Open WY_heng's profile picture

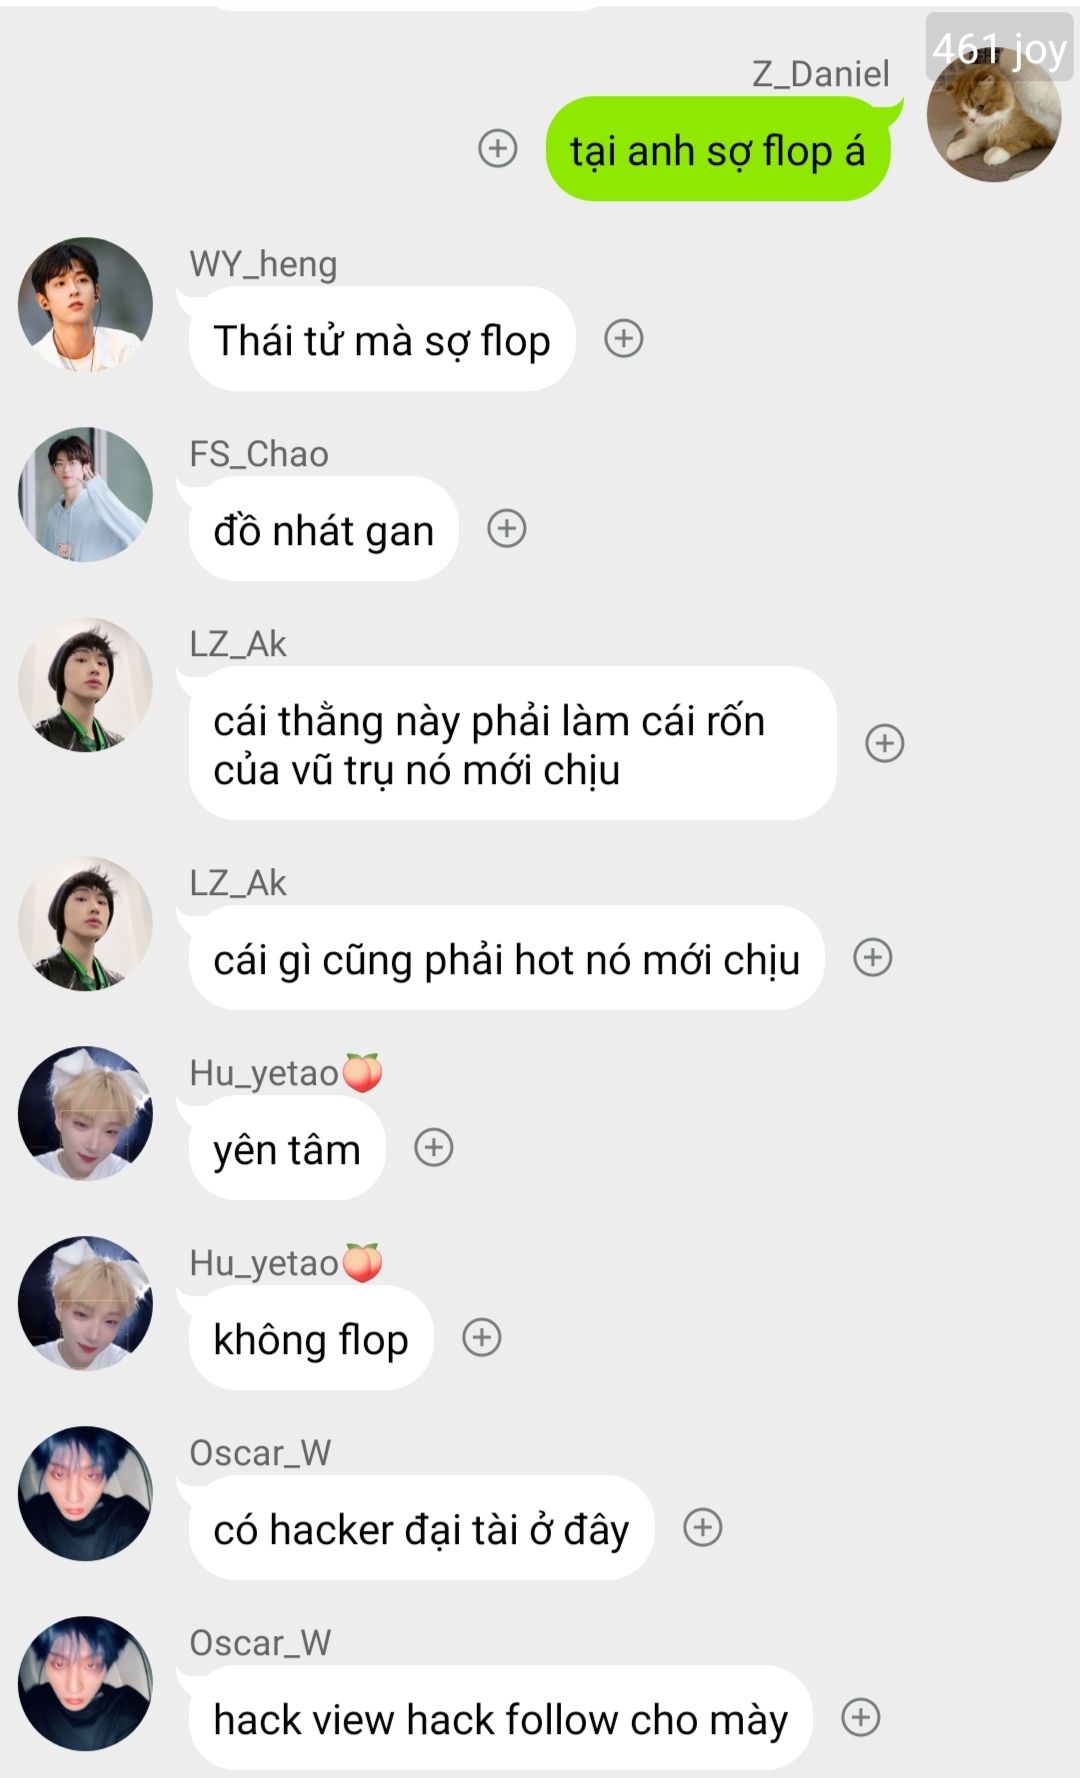pyautogui.click(x=85, y=304)
